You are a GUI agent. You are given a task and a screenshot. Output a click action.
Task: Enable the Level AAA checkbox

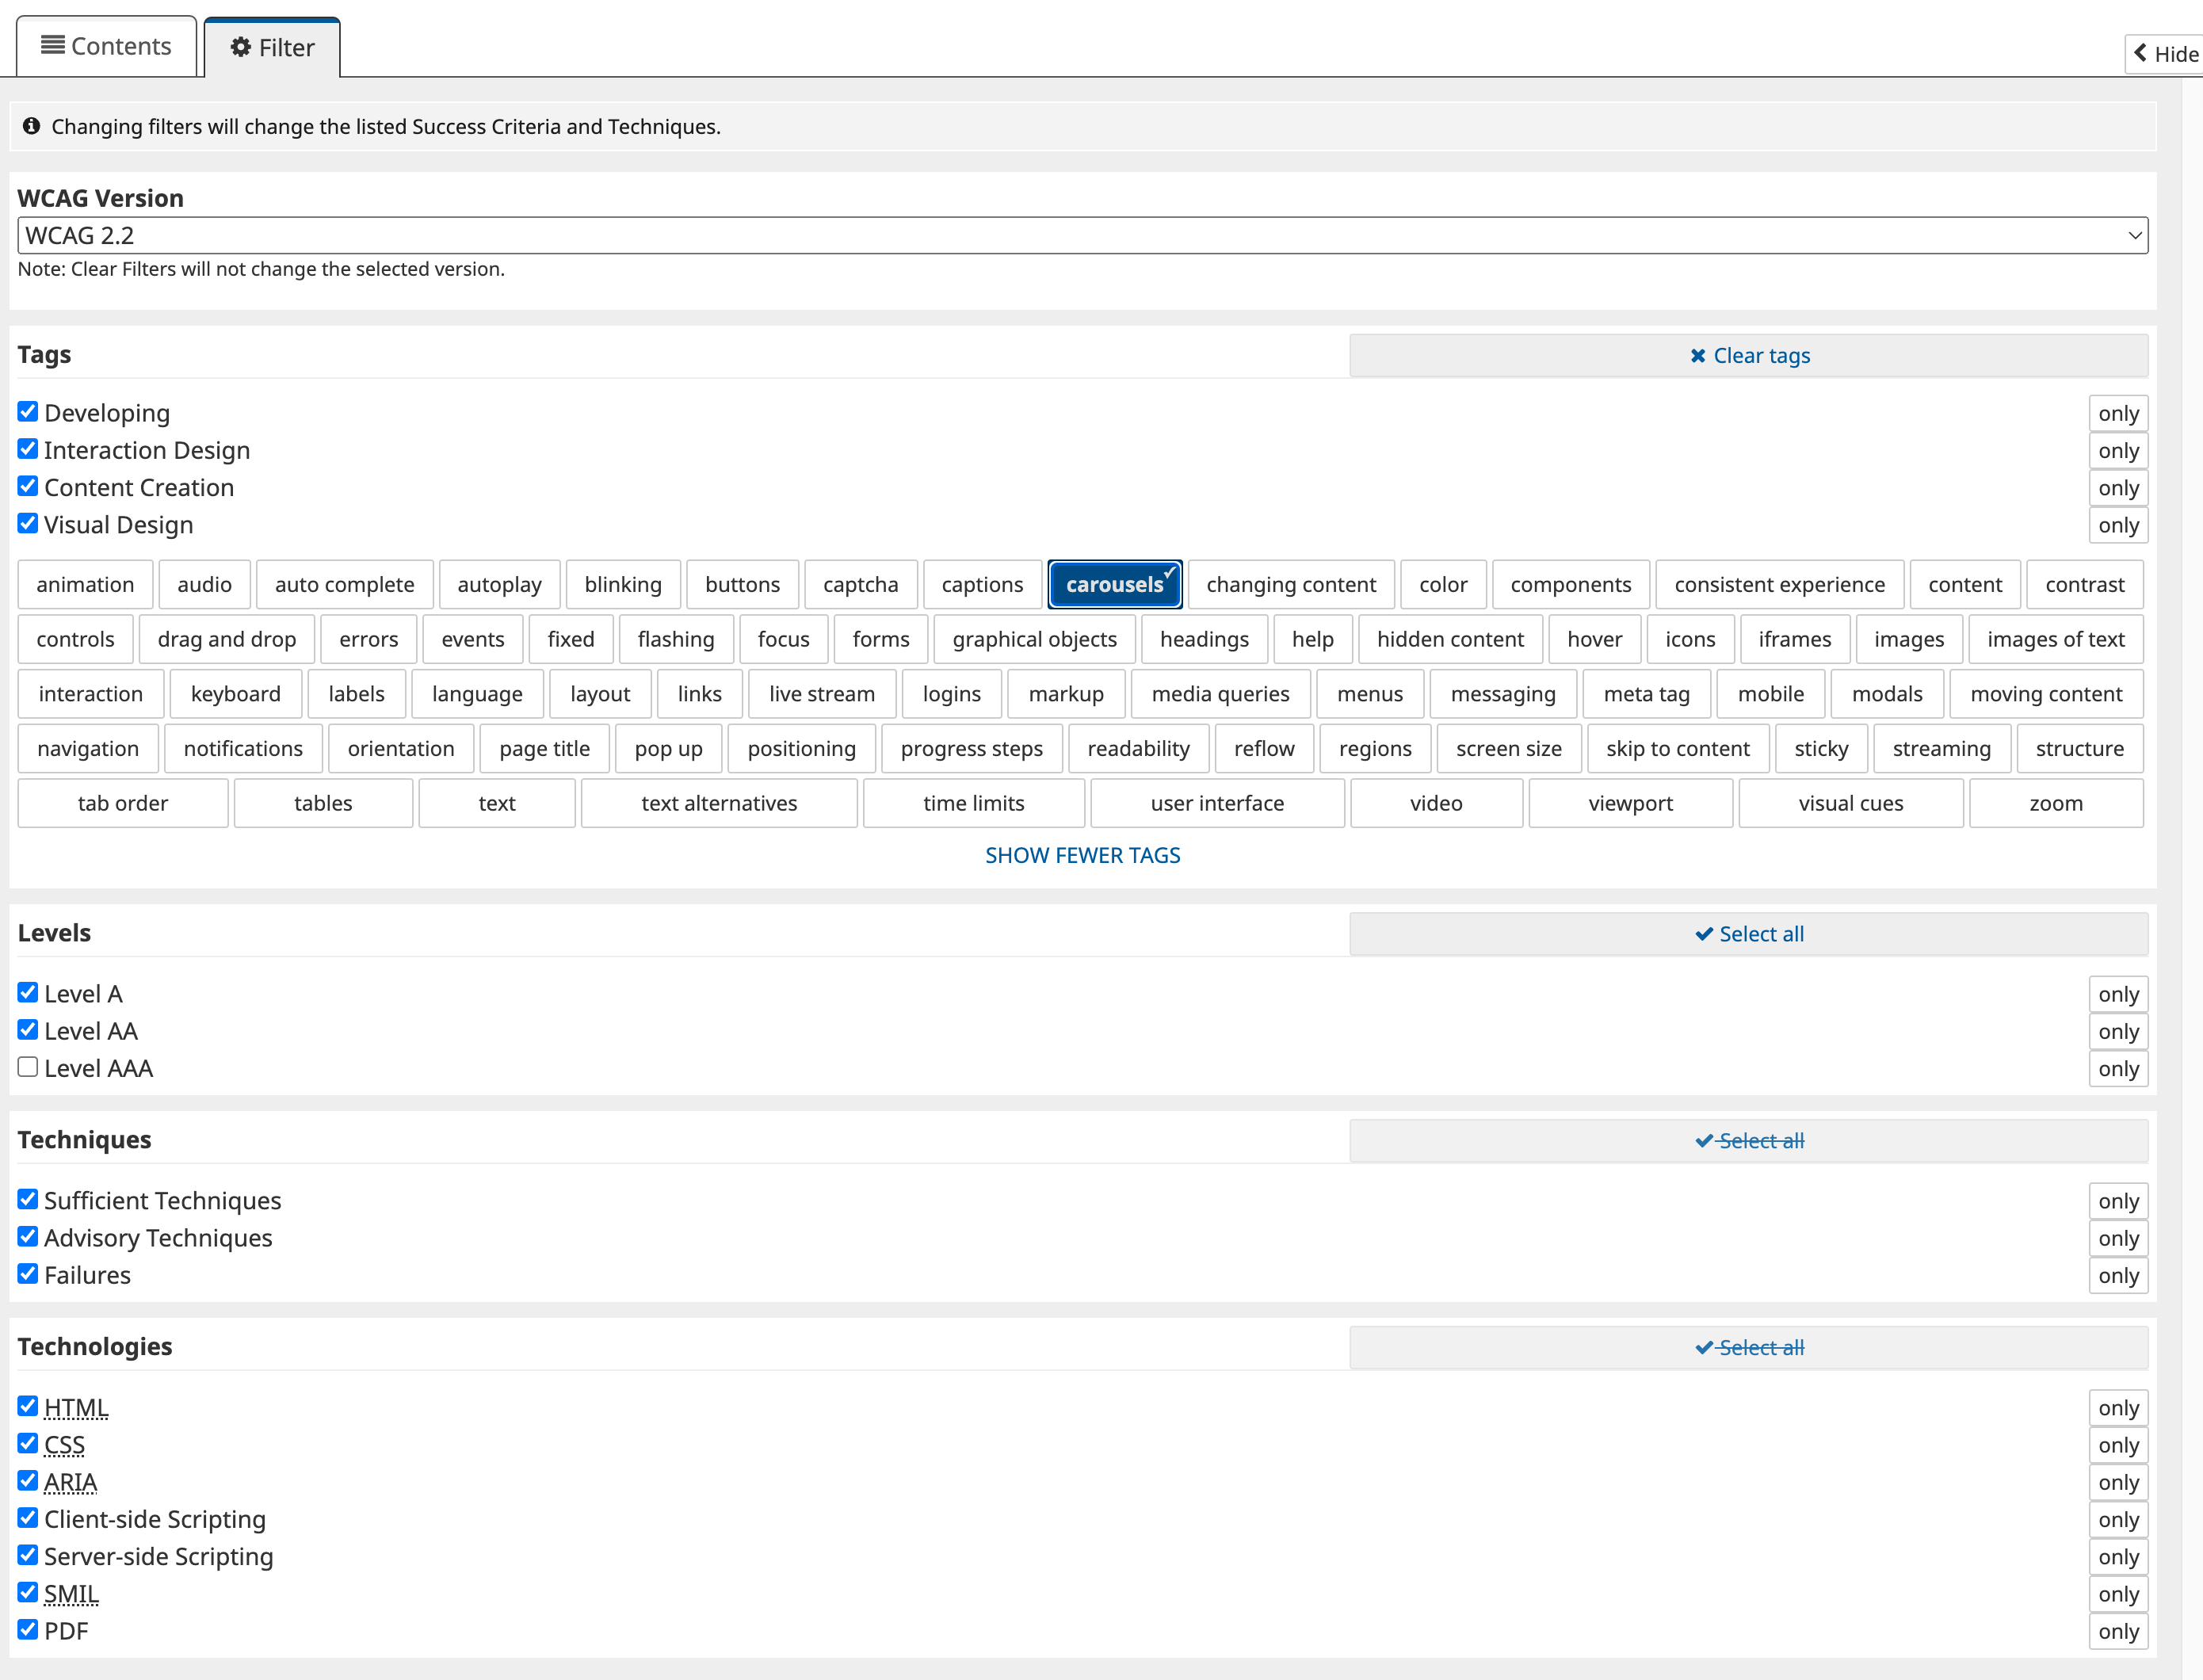coord(27,1066)
